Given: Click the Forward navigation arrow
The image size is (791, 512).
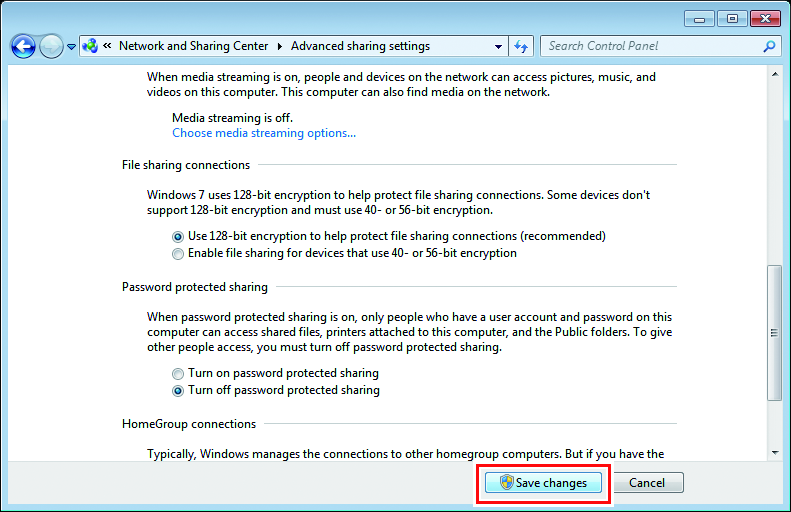Looking at the screenshot, I should click(x=51, y=46).
